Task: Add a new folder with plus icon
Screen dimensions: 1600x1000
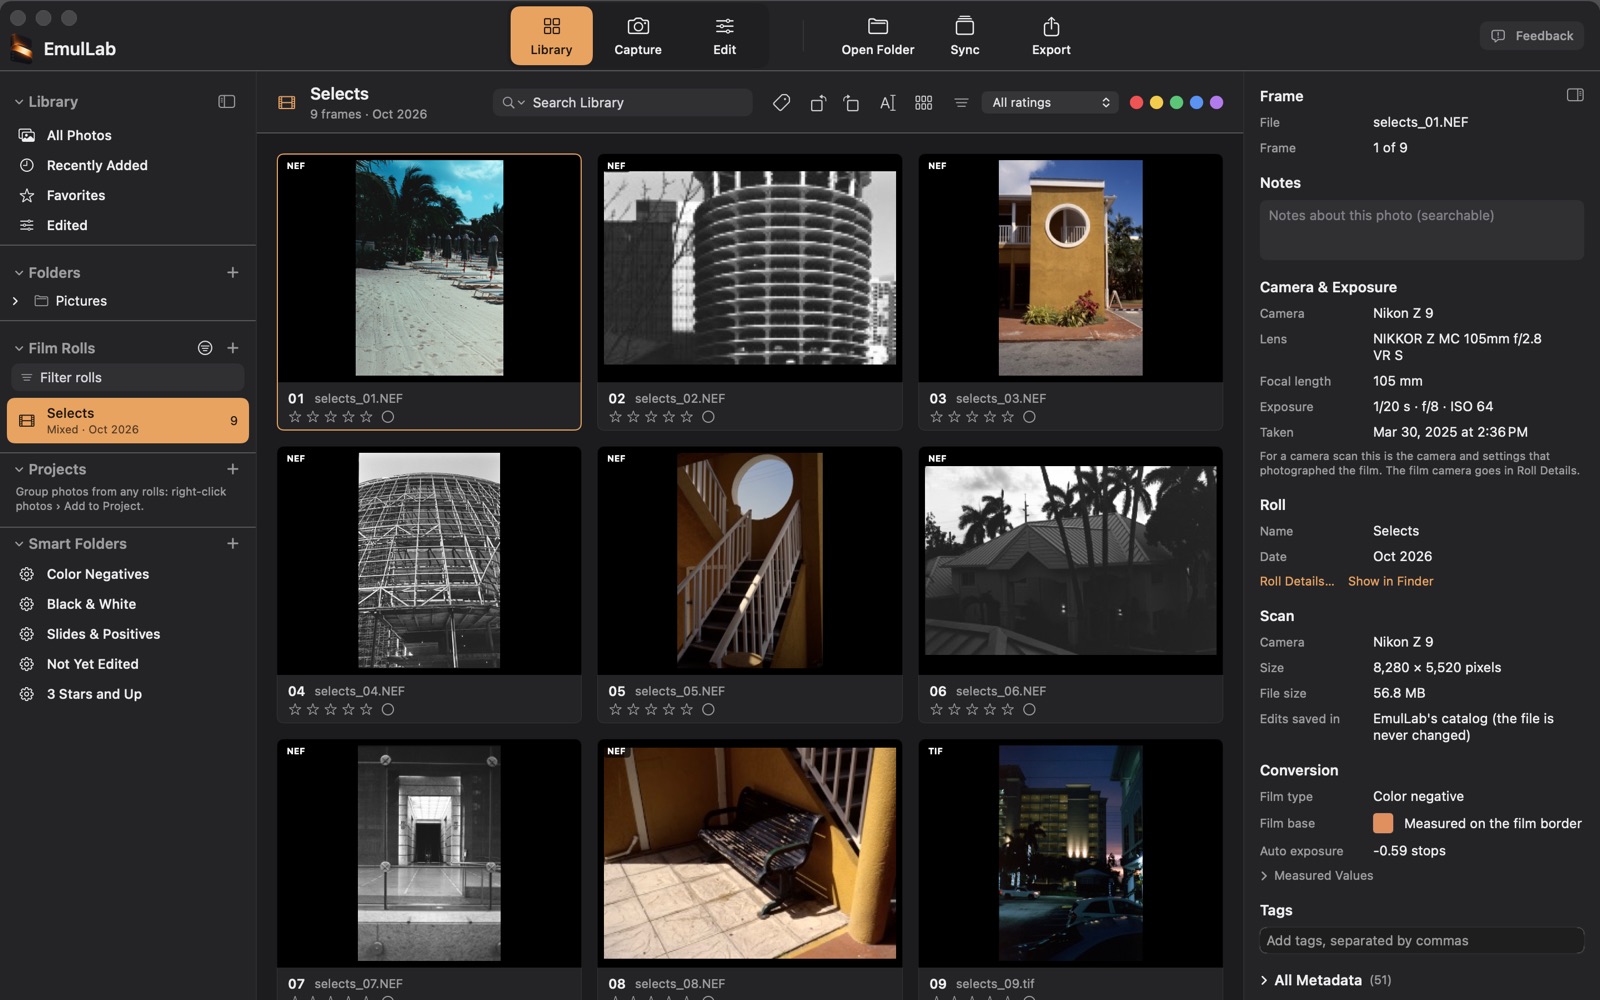Action: [x=232, y=272]
